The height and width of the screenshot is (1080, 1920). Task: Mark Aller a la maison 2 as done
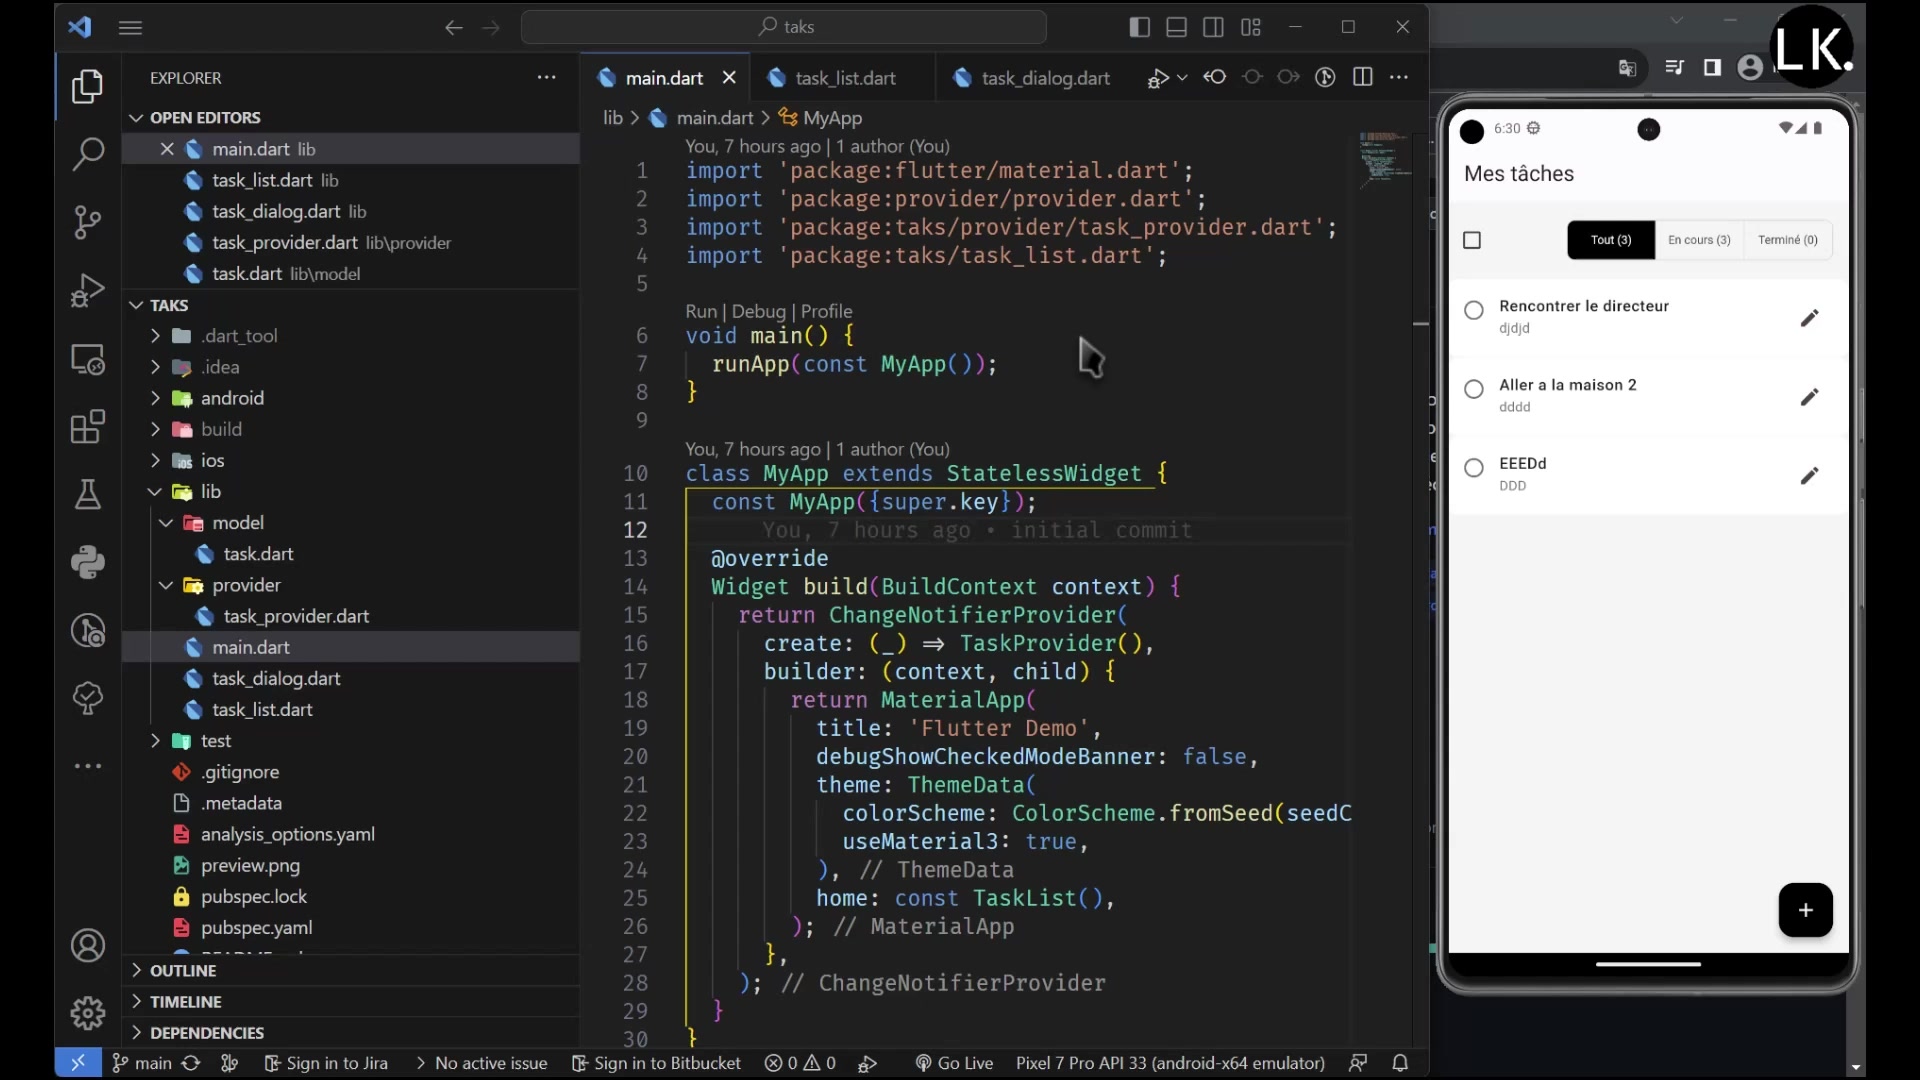click(x=1474, y=389)
